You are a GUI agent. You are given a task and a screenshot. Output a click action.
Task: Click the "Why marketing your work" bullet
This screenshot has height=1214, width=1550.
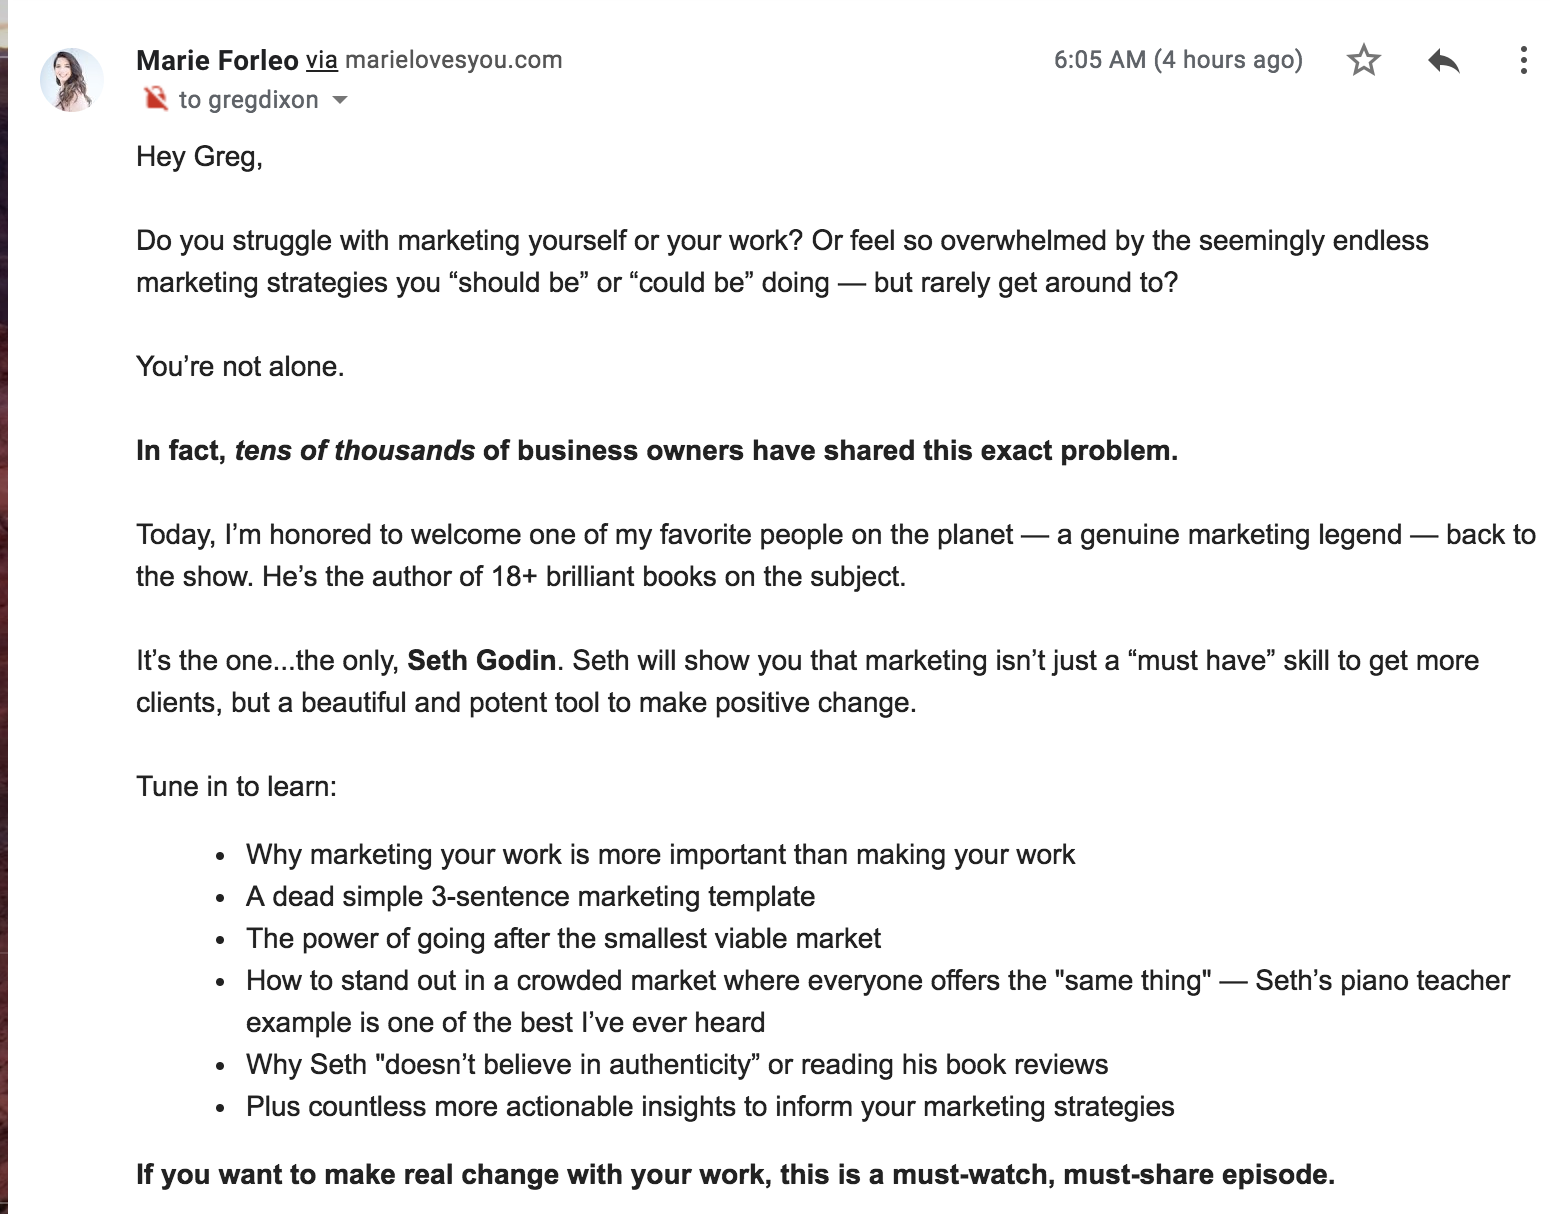660,854
